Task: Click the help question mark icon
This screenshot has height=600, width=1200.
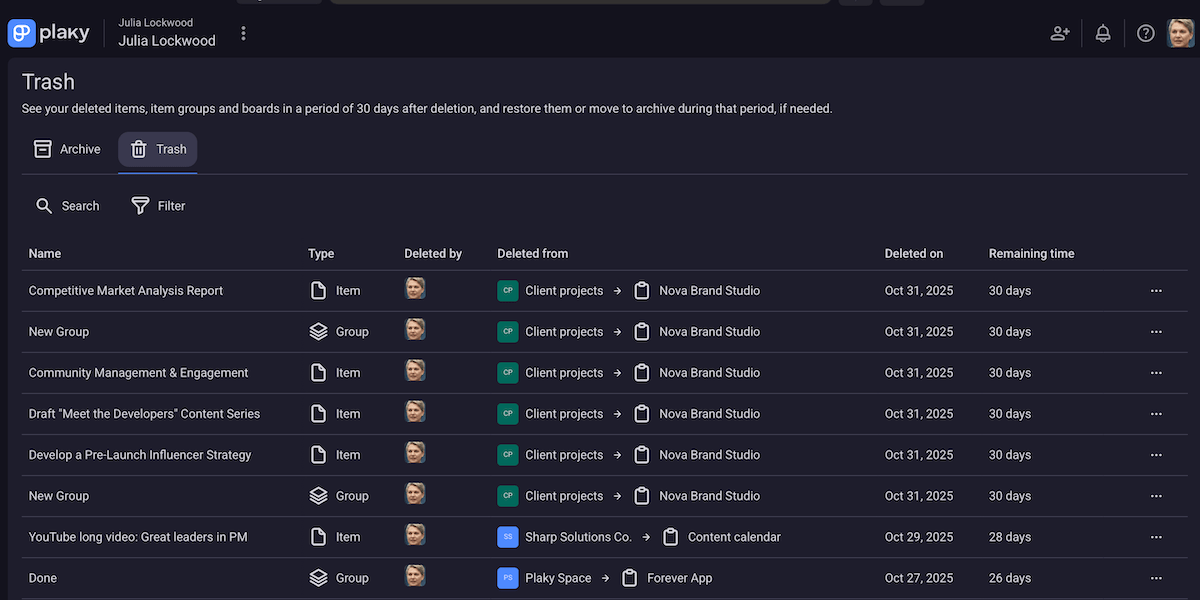Action: tap(1146, 33)
